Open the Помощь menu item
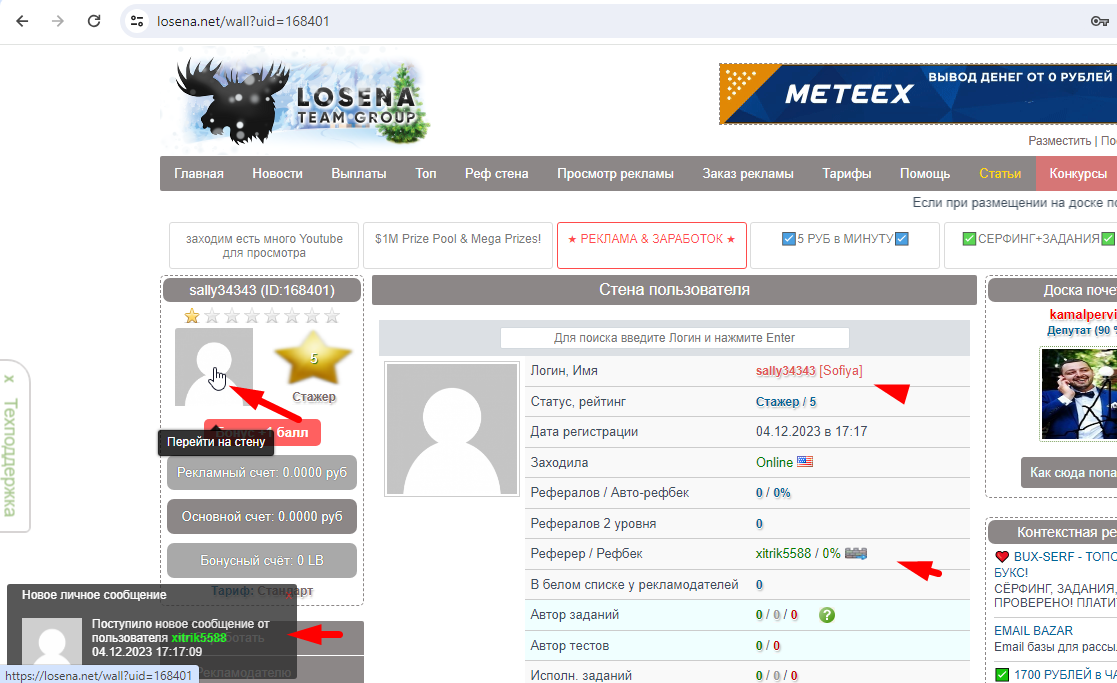This screenshot has width=1117, height=683. [x=925, y=174]
